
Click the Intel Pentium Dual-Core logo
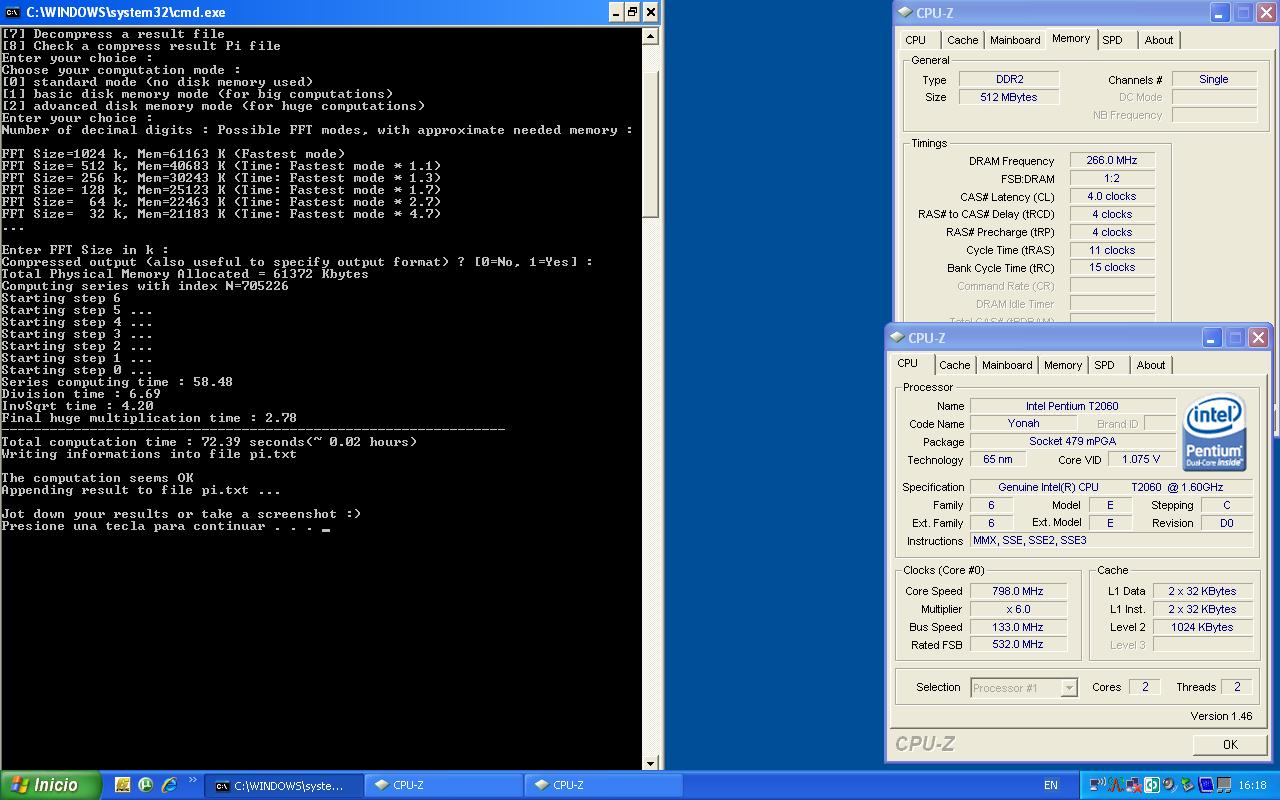[x=1214, y=432]
